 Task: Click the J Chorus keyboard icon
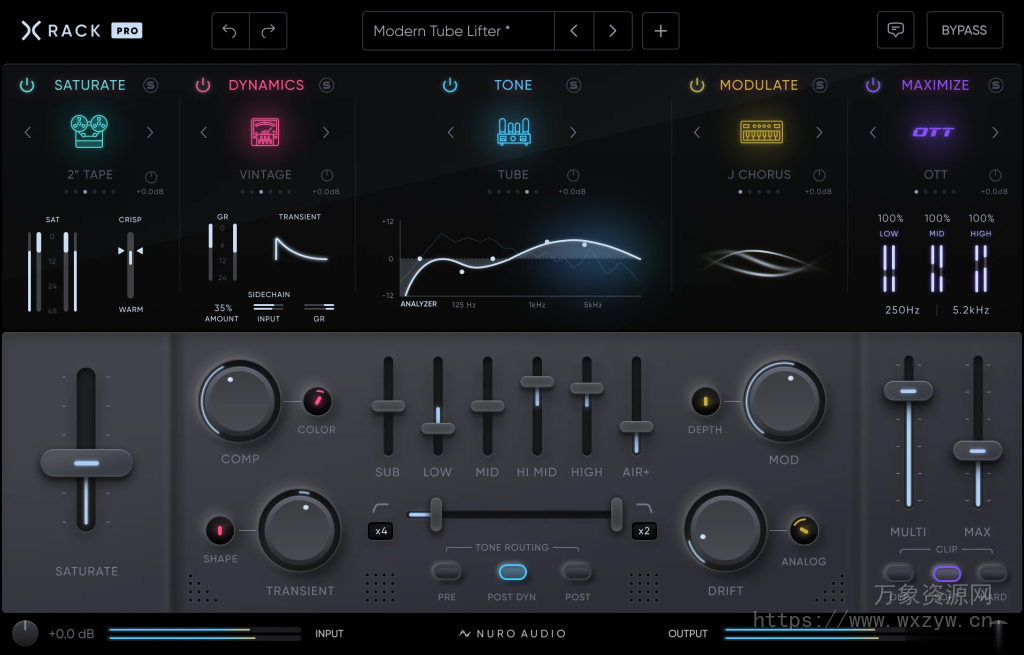(759, 131)
